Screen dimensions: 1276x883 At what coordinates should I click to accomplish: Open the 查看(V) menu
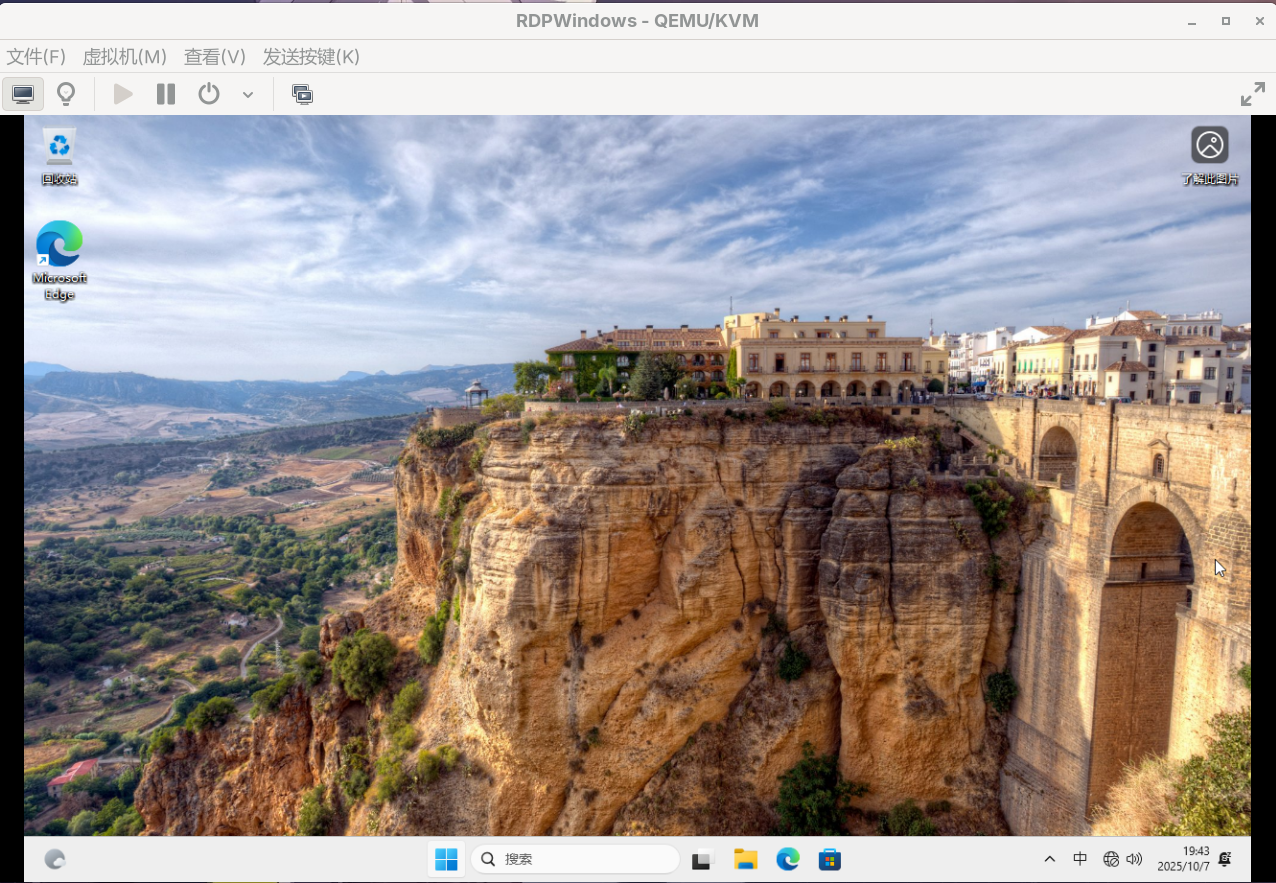[214, 57]
